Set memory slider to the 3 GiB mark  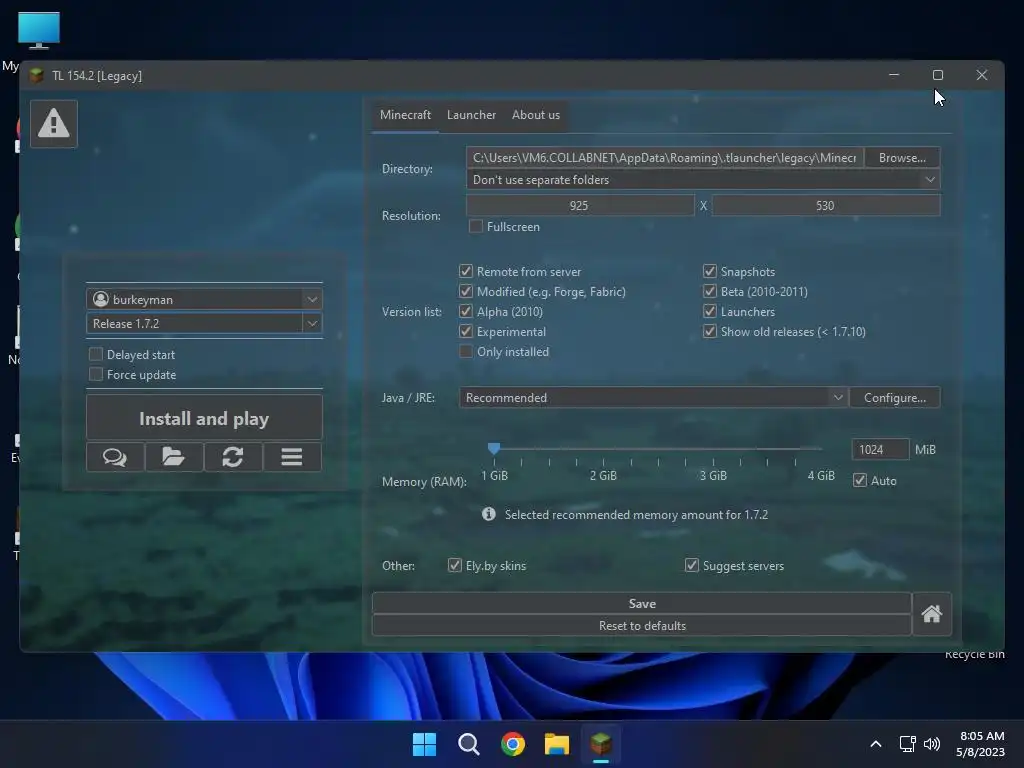[713, 449]
